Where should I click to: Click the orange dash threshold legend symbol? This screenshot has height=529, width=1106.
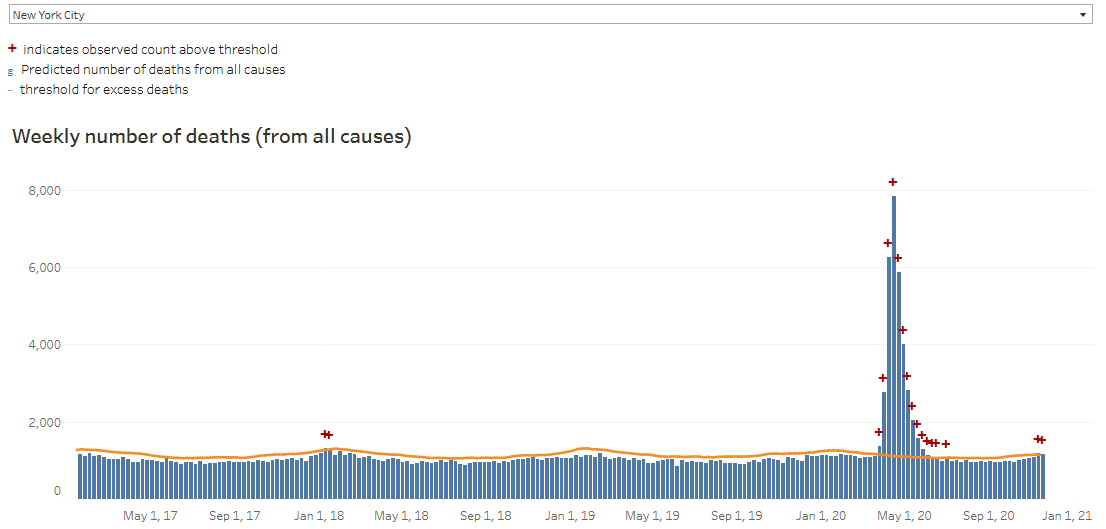click(x=10, y=90)
